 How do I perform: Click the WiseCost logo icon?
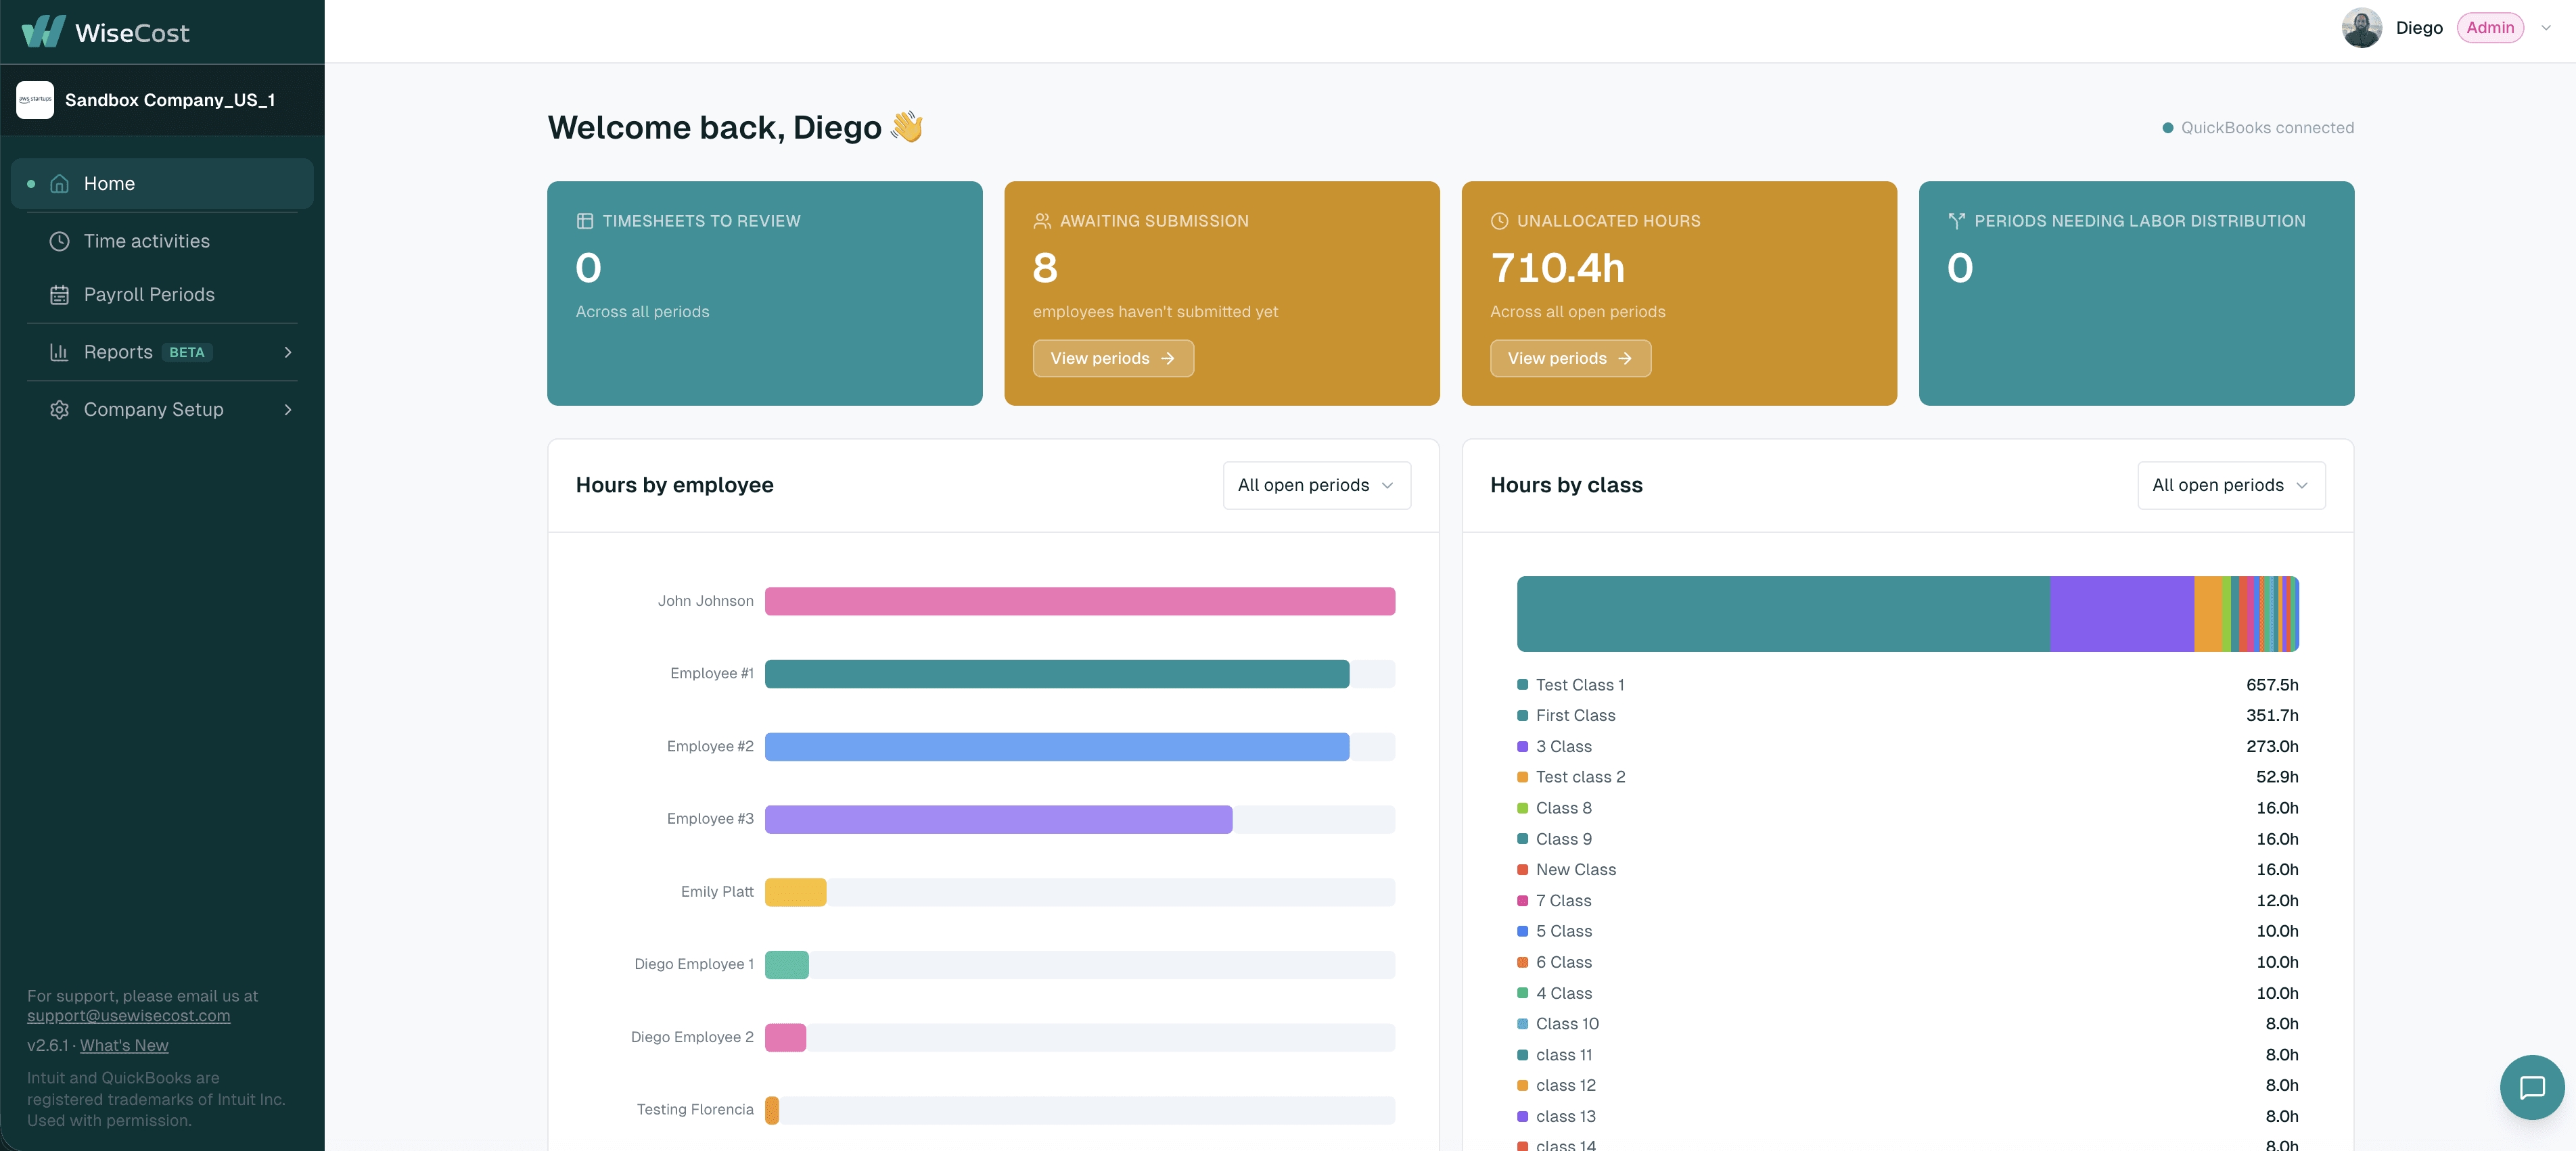(x=43, y=31)
